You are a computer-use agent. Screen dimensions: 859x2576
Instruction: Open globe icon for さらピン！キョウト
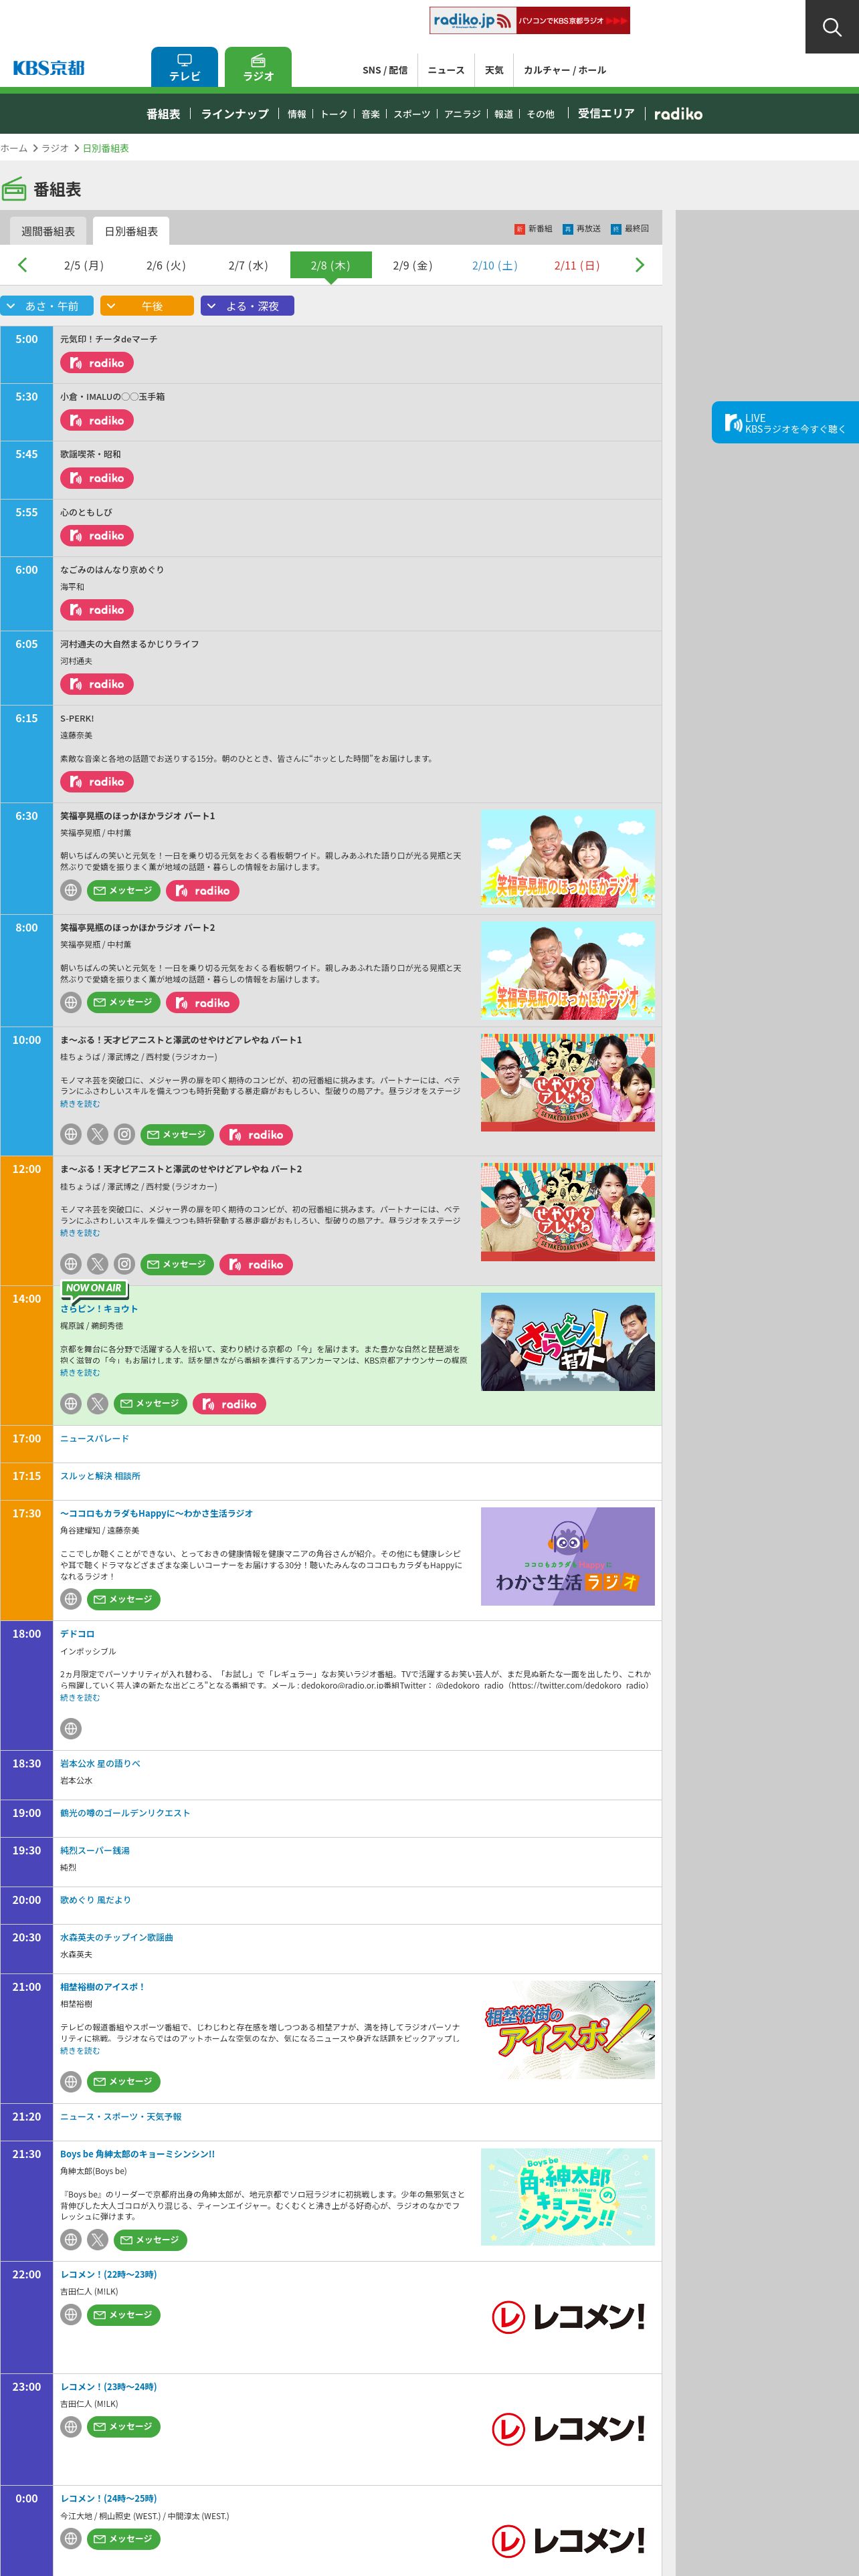click(70, 1404)
